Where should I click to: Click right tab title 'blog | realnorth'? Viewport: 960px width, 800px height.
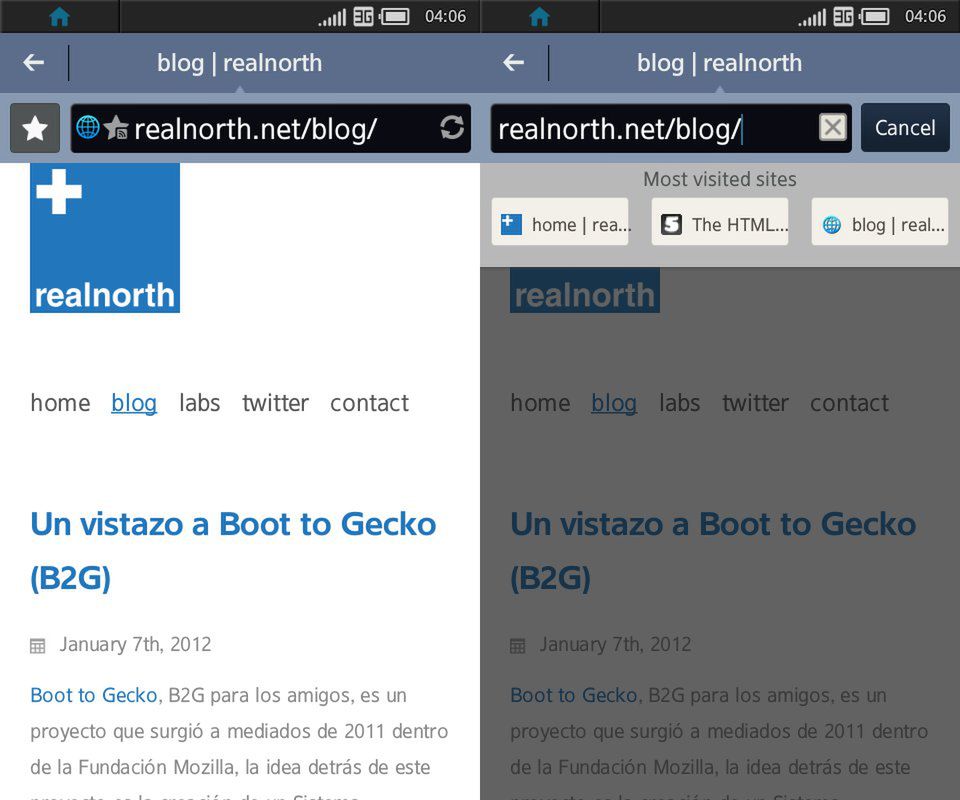point(719,63)
